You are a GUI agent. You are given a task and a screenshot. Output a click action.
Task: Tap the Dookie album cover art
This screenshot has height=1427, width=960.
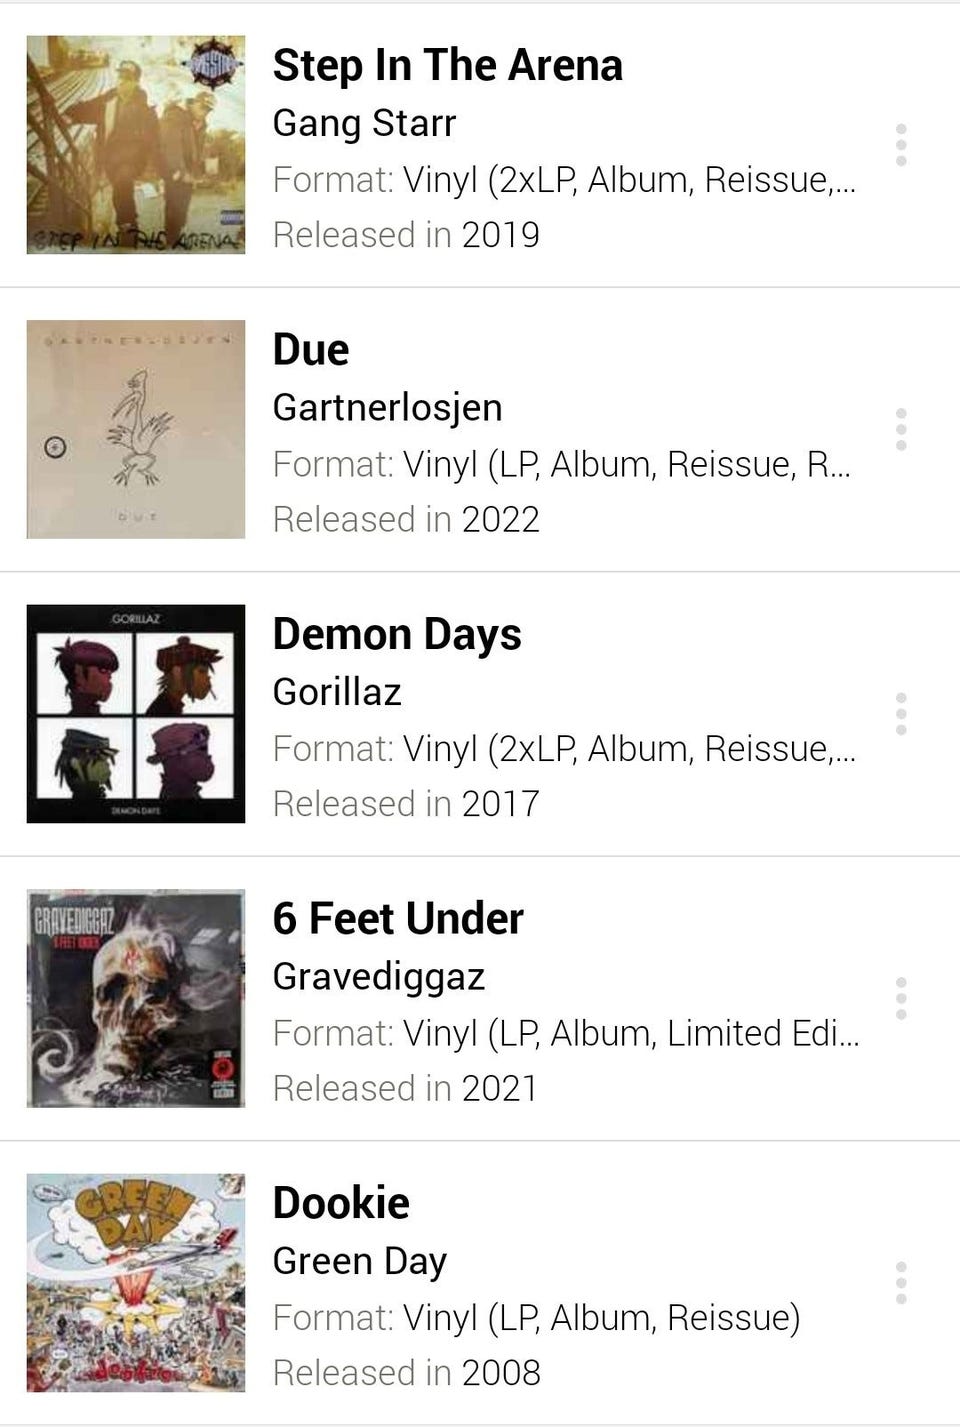pyautogui.click(x=136, y=1282)
